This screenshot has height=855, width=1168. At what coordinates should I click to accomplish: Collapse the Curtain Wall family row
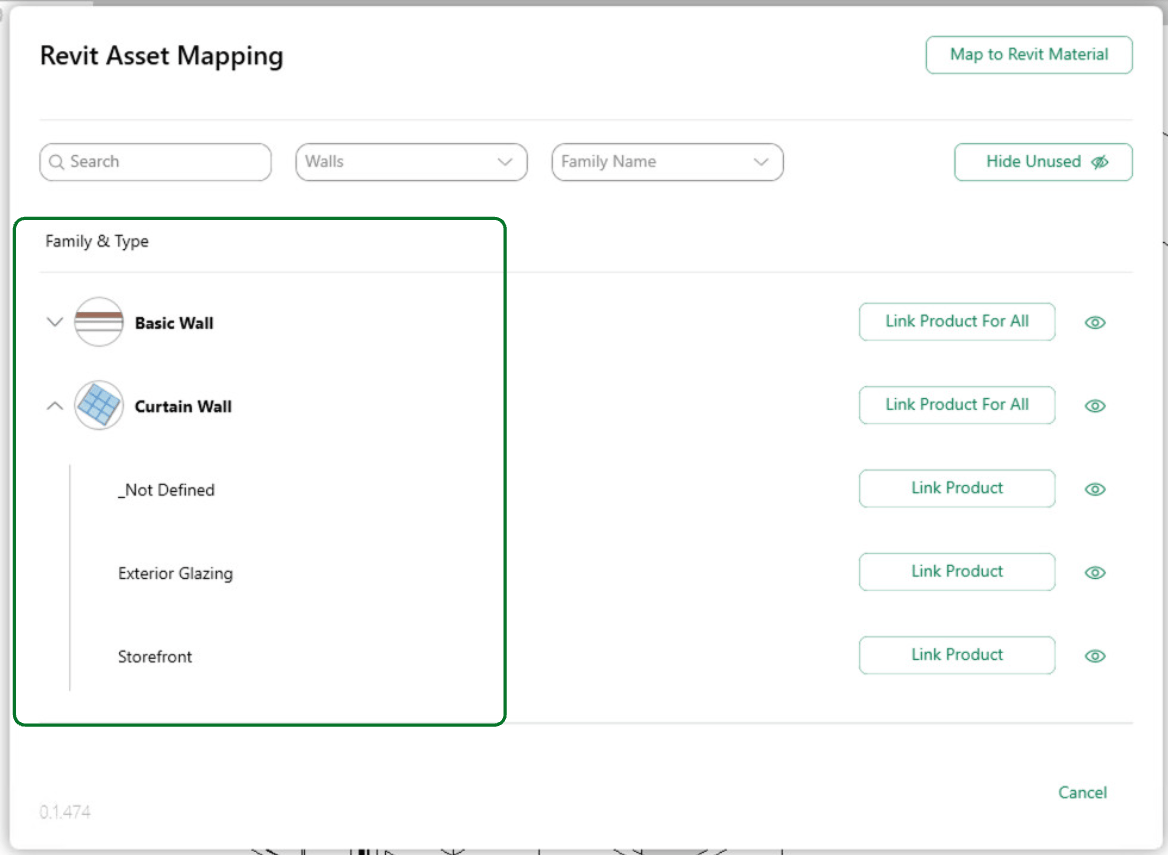click(x=54, y=406)
